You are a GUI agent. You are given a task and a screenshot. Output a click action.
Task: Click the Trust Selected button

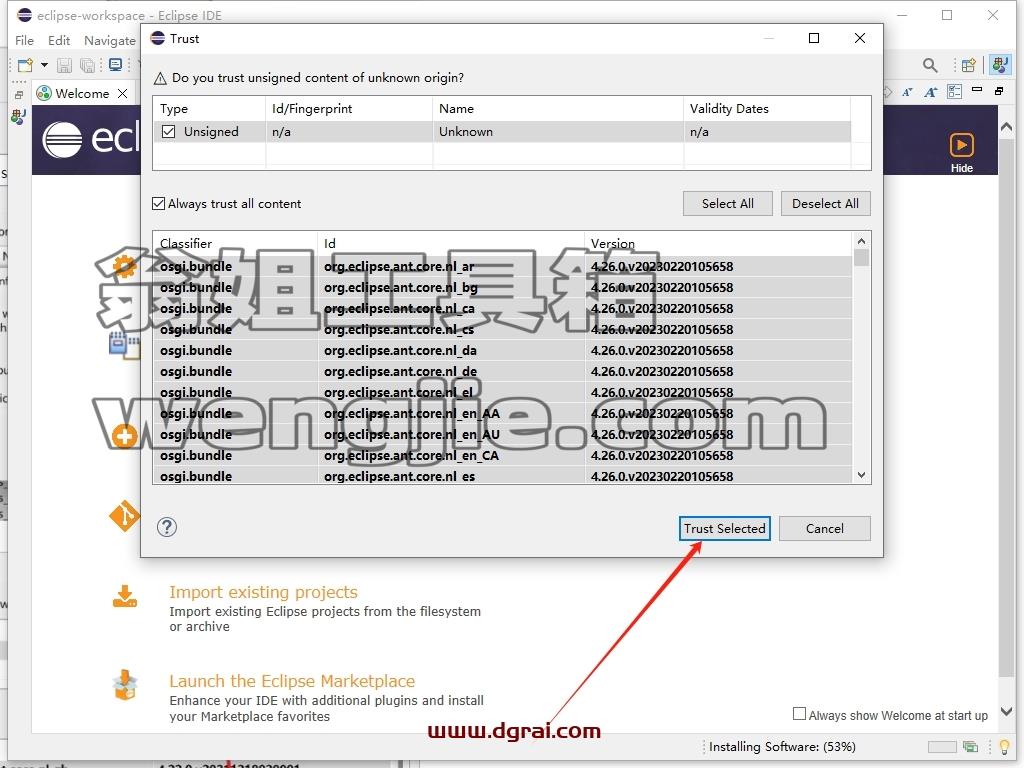(x=724, y=528)
